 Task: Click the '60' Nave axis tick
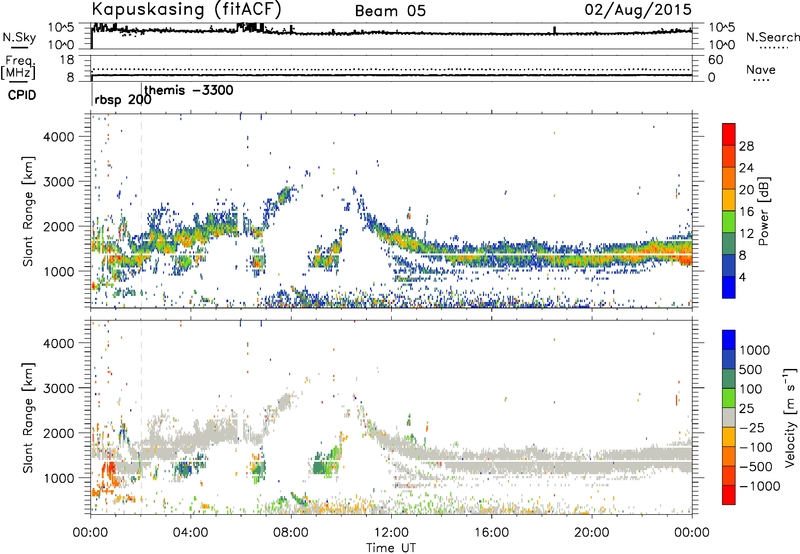[715, 60]
